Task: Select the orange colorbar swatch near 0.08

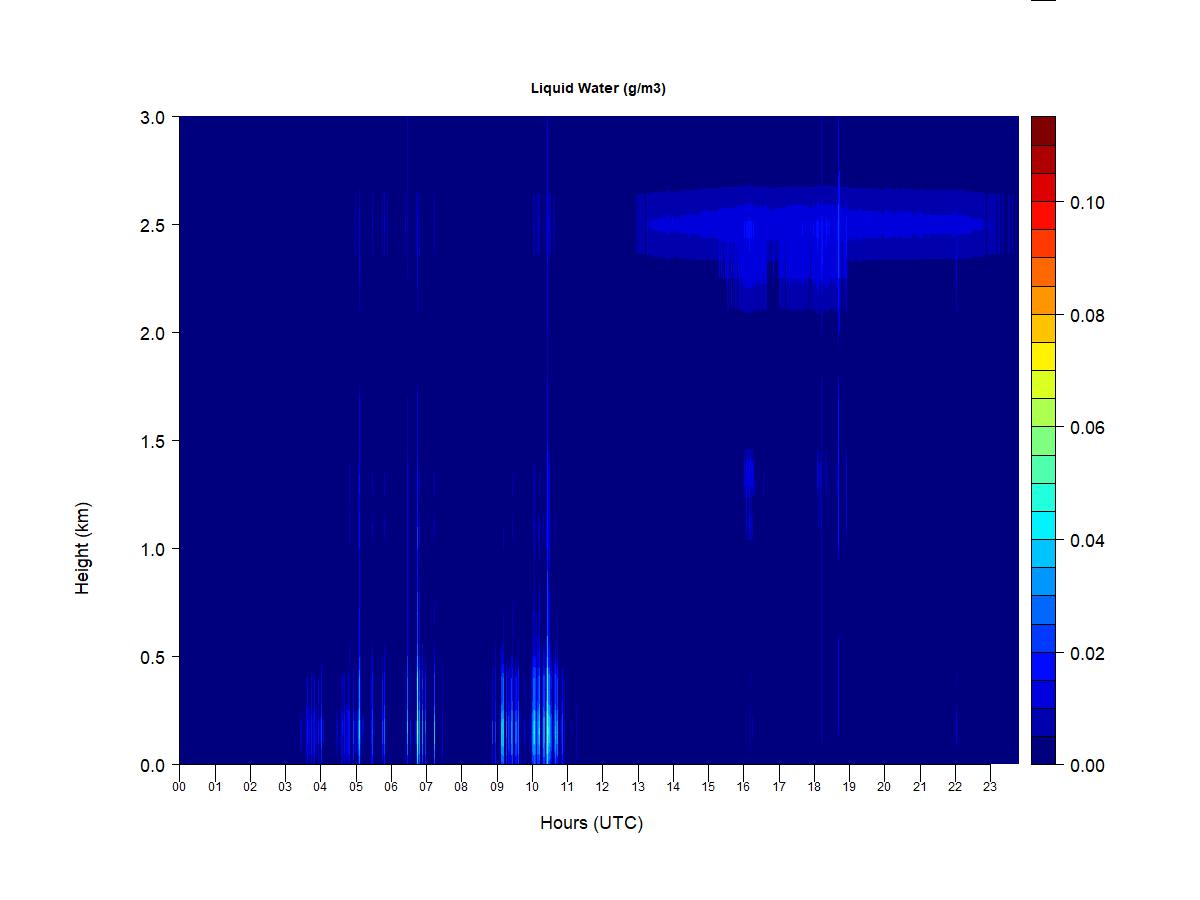Action: click(1043, 300)
